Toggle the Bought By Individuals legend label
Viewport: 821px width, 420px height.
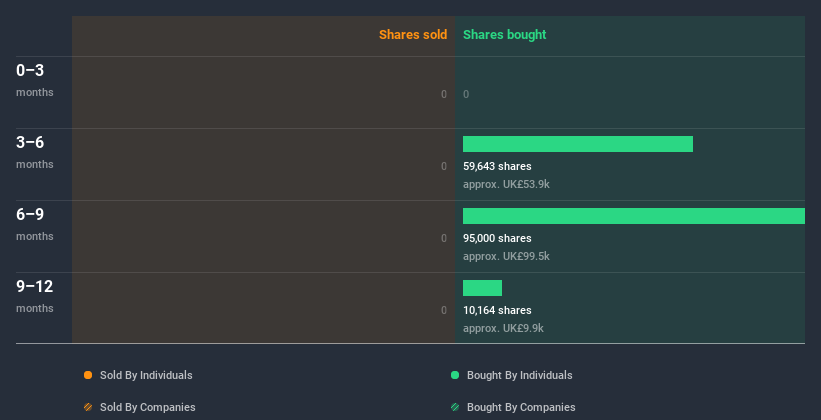click(519, 375)
